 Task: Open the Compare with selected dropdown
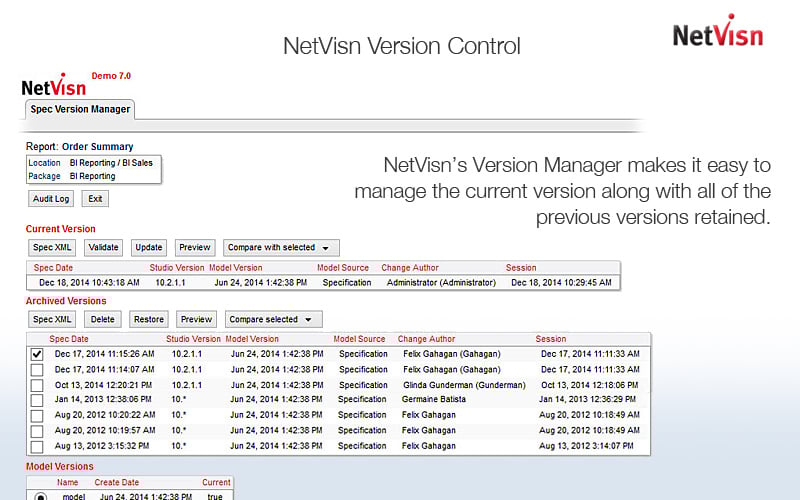click(281, 247)
